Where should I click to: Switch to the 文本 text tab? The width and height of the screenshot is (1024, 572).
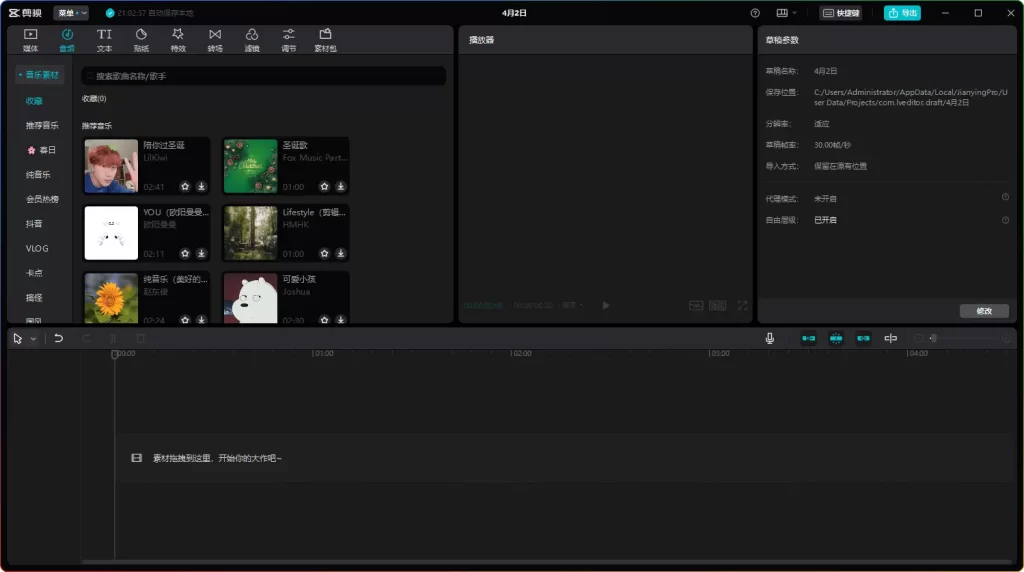point(104,40)
